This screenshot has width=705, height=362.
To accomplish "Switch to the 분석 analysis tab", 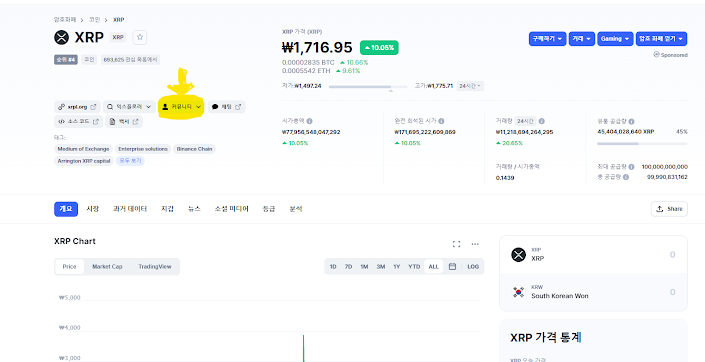I will pos(295,209).
